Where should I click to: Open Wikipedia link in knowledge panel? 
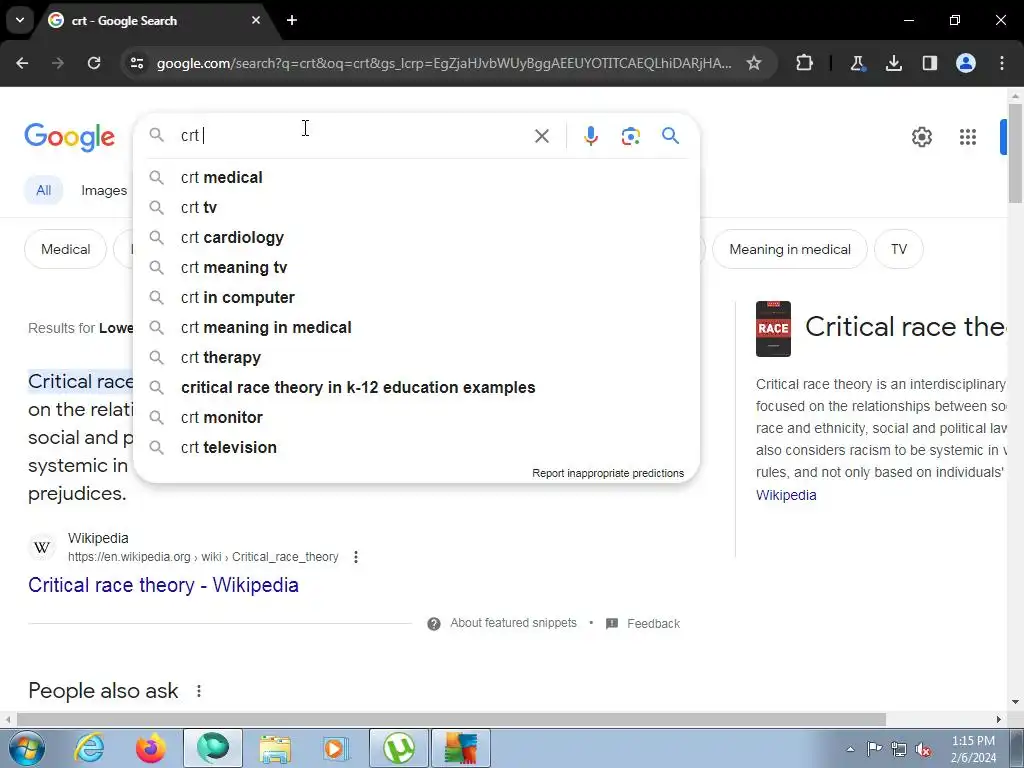point(786,495)
